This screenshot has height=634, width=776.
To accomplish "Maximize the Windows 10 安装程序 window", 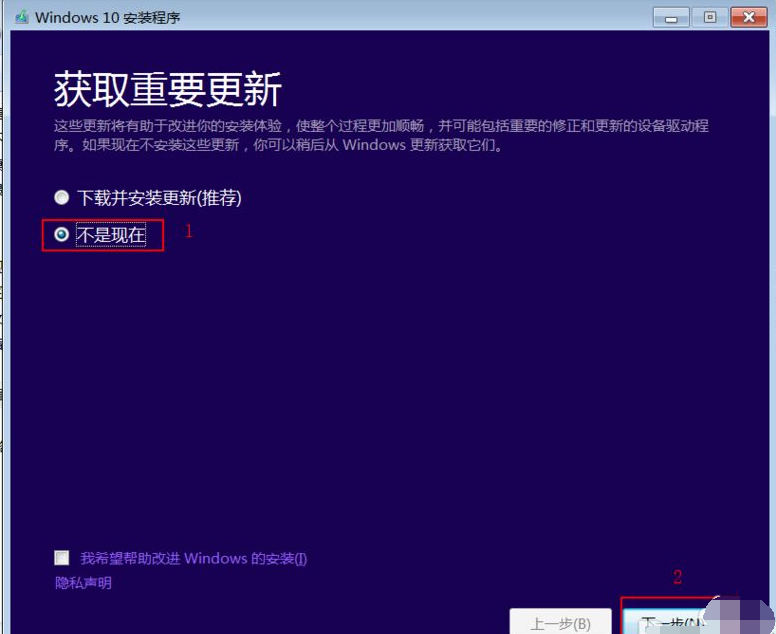I will (x=710, y=17).
